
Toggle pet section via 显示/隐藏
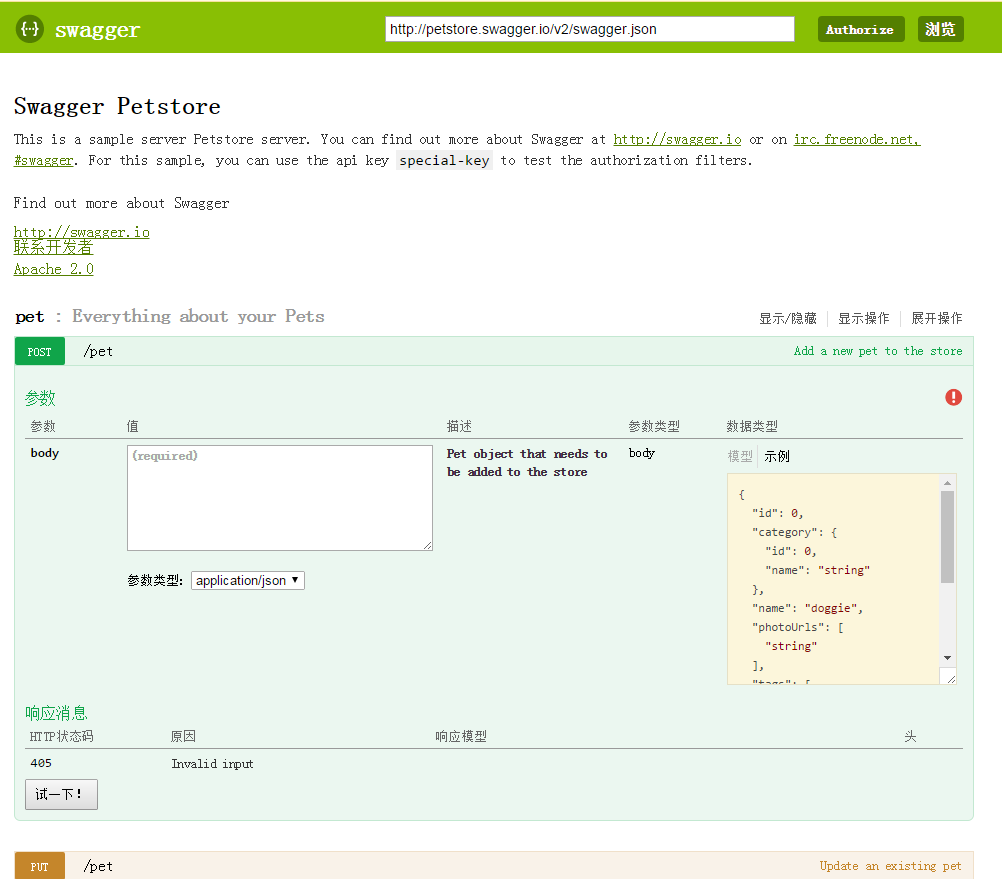pos(787,318)
